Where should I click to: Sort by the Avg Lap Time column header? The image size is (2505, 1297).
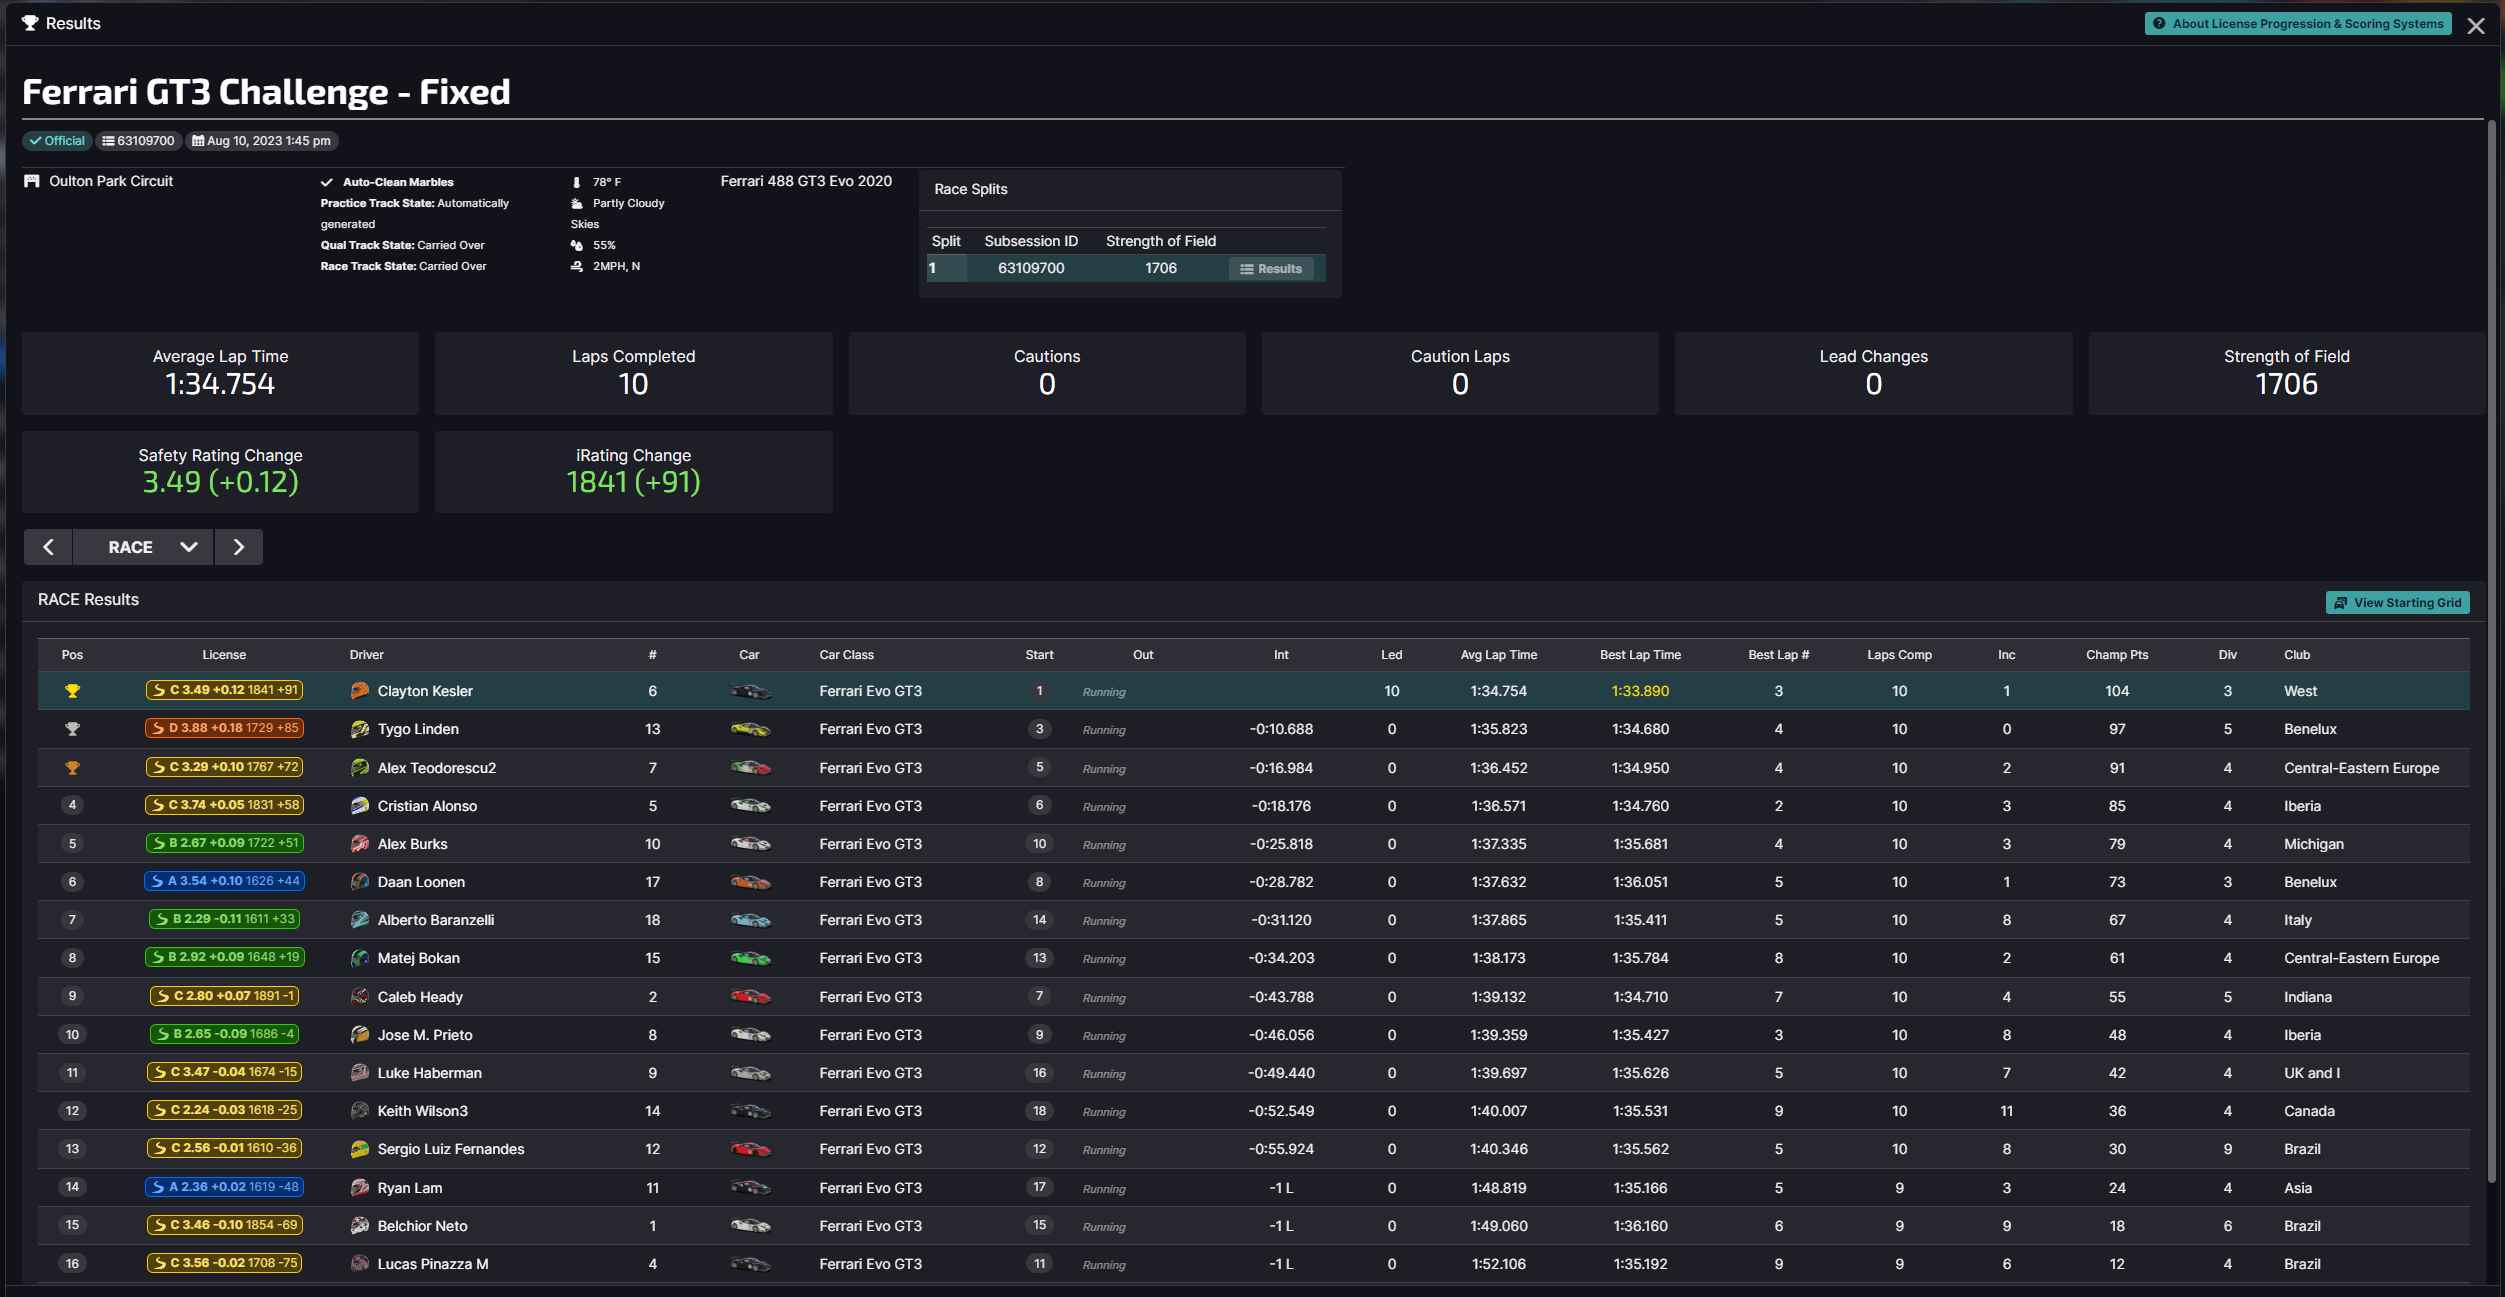click(x=1498, y=655)
